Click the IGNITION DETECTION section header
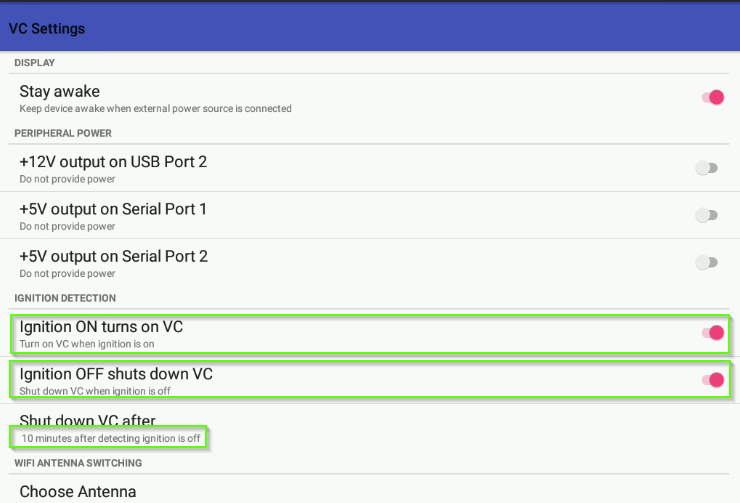The height and width of the screenshot is (503, 740). pyautogui.click(x=65, y=298)
